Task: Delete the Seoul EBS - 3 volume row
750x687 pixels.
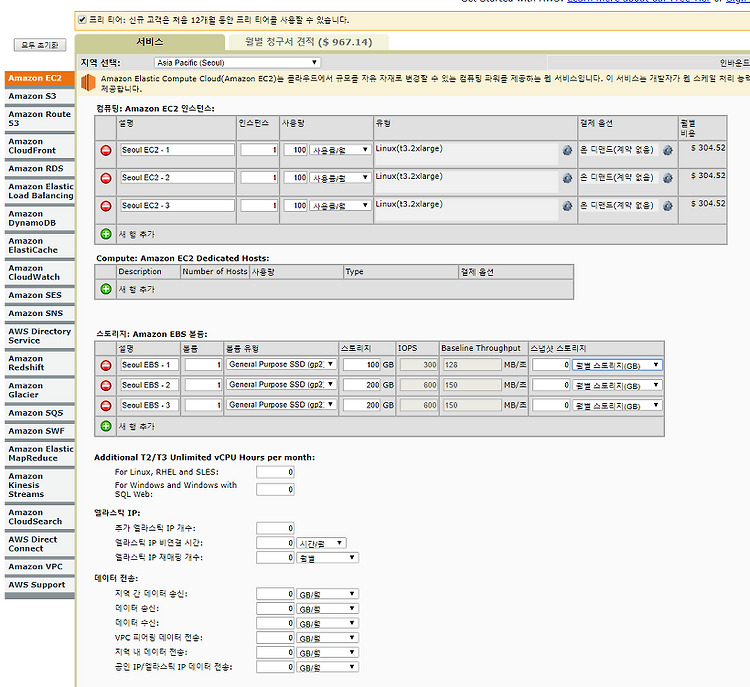Action: (x=106, y=406)
